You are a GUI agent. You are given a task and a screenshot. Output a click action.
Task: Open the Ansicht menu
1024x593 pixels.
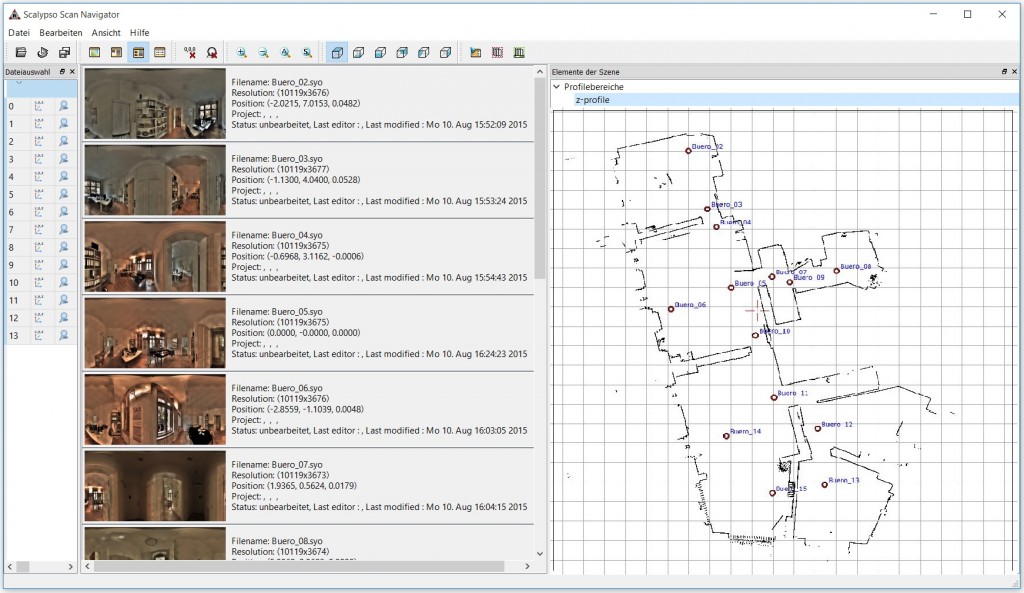pos(106,33)
